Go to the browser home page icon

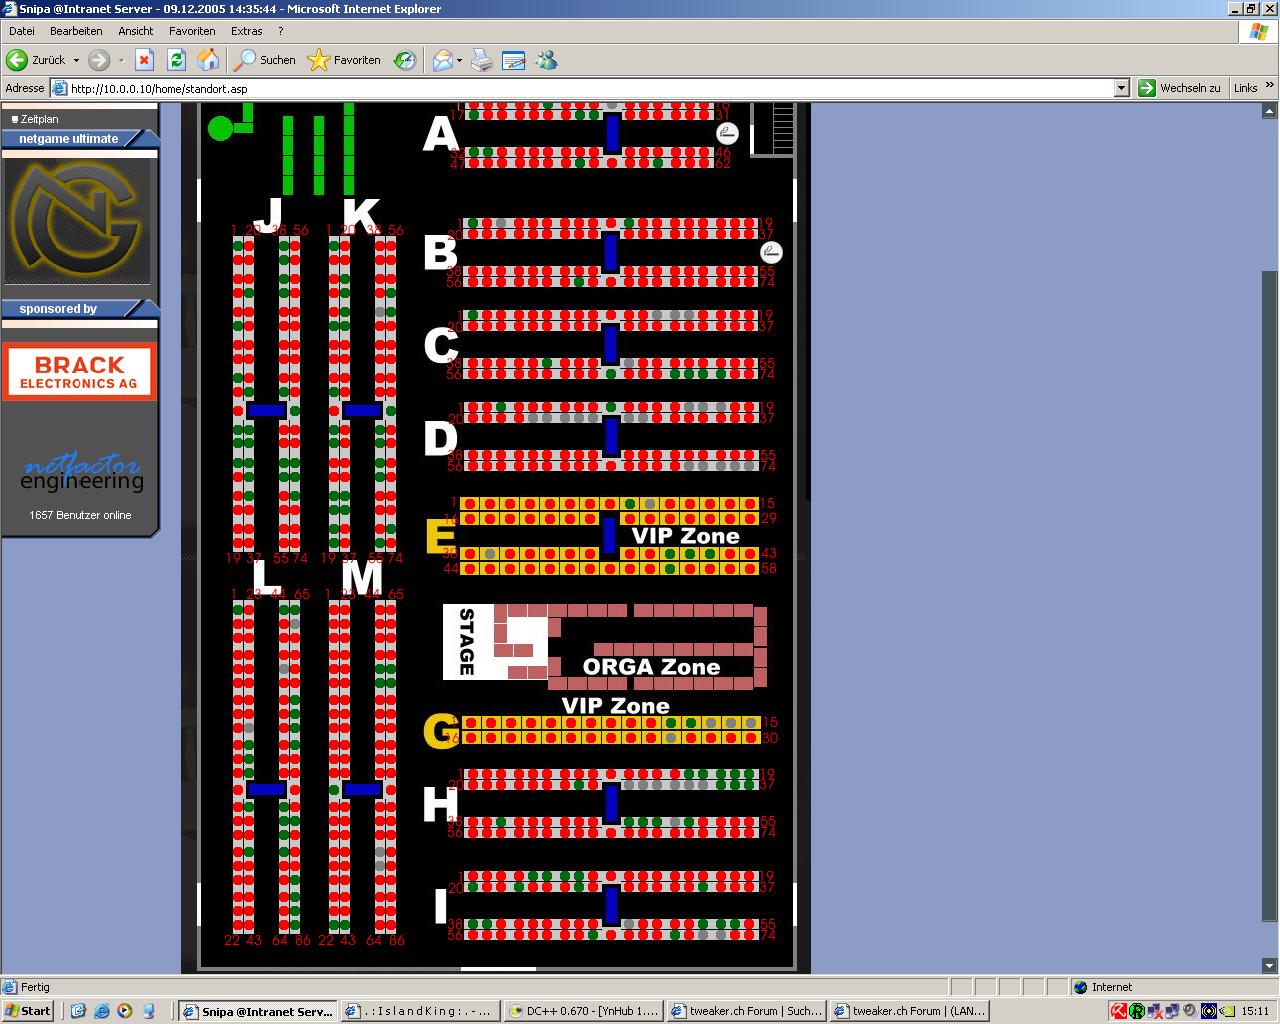click(x=208, y=60)
